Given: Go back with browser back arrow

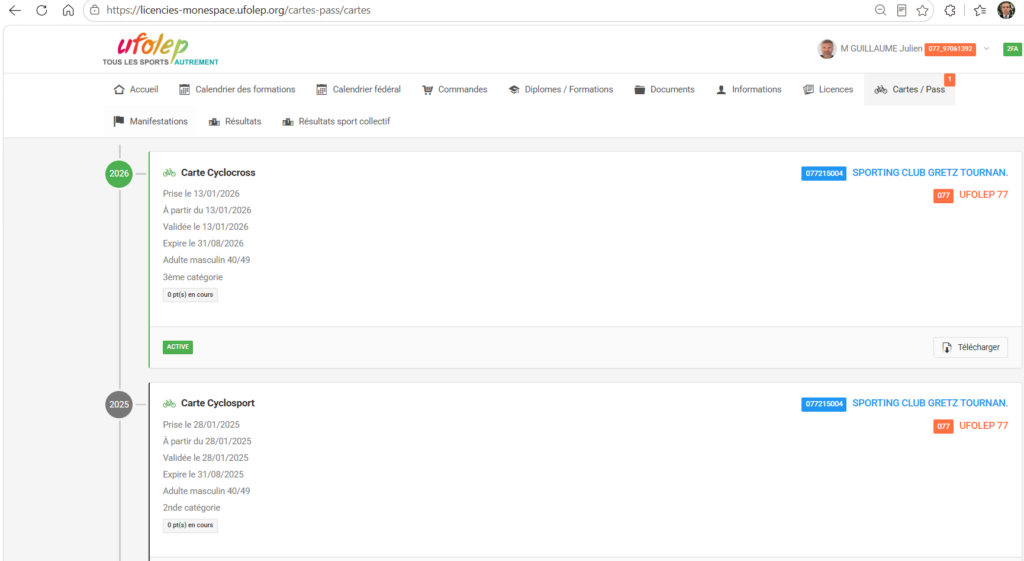Looking at the screenshot, I should click(x=14, y=10).
